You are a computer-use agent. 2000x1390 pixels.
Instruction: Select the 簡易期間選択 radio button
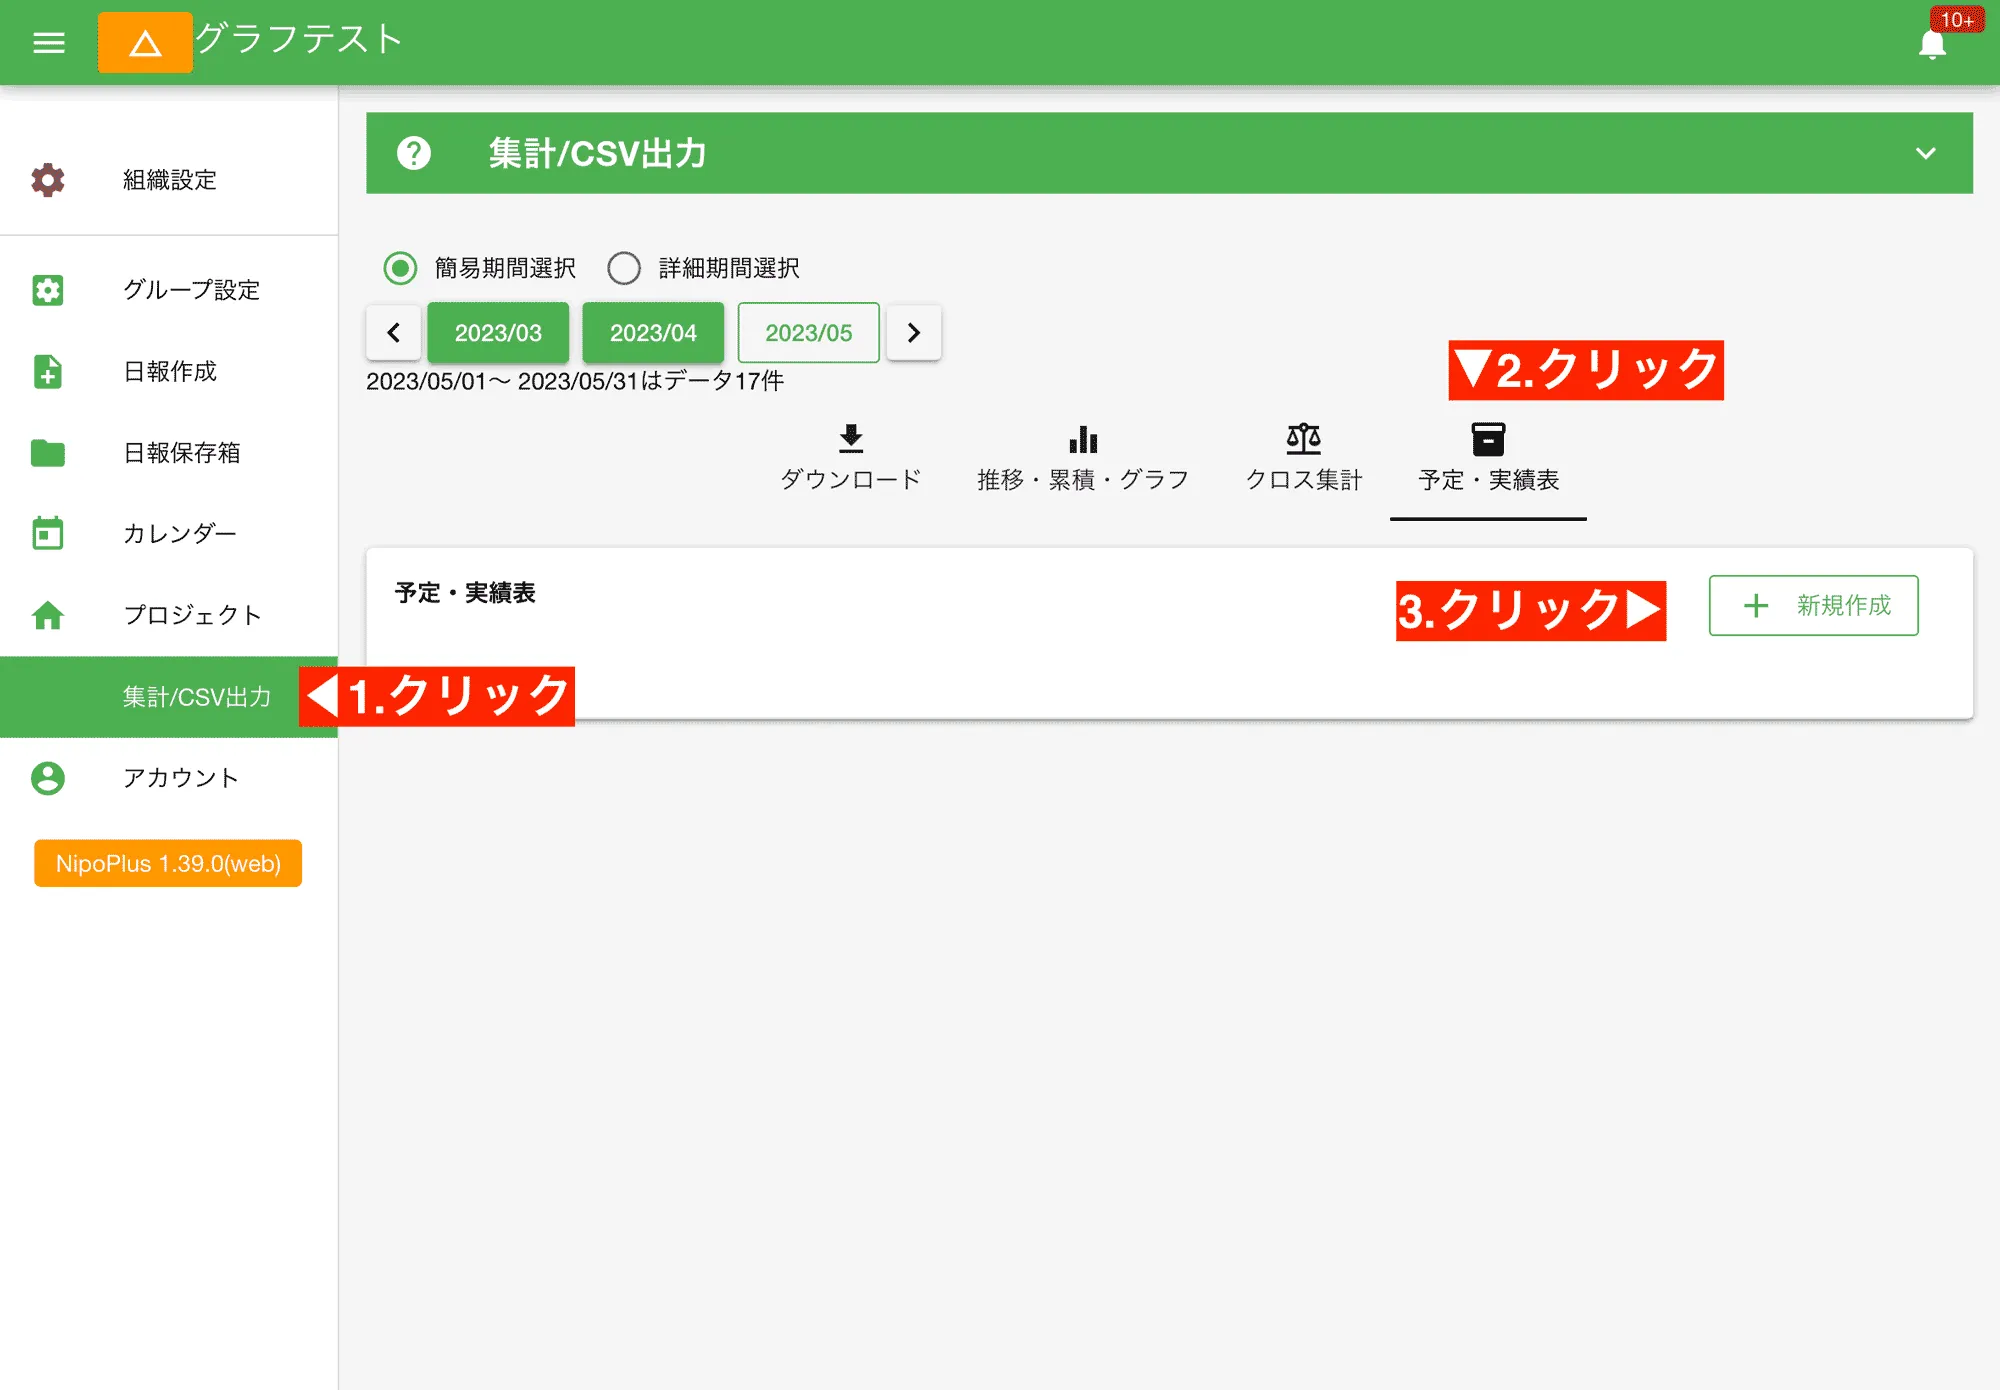(399, 268)
